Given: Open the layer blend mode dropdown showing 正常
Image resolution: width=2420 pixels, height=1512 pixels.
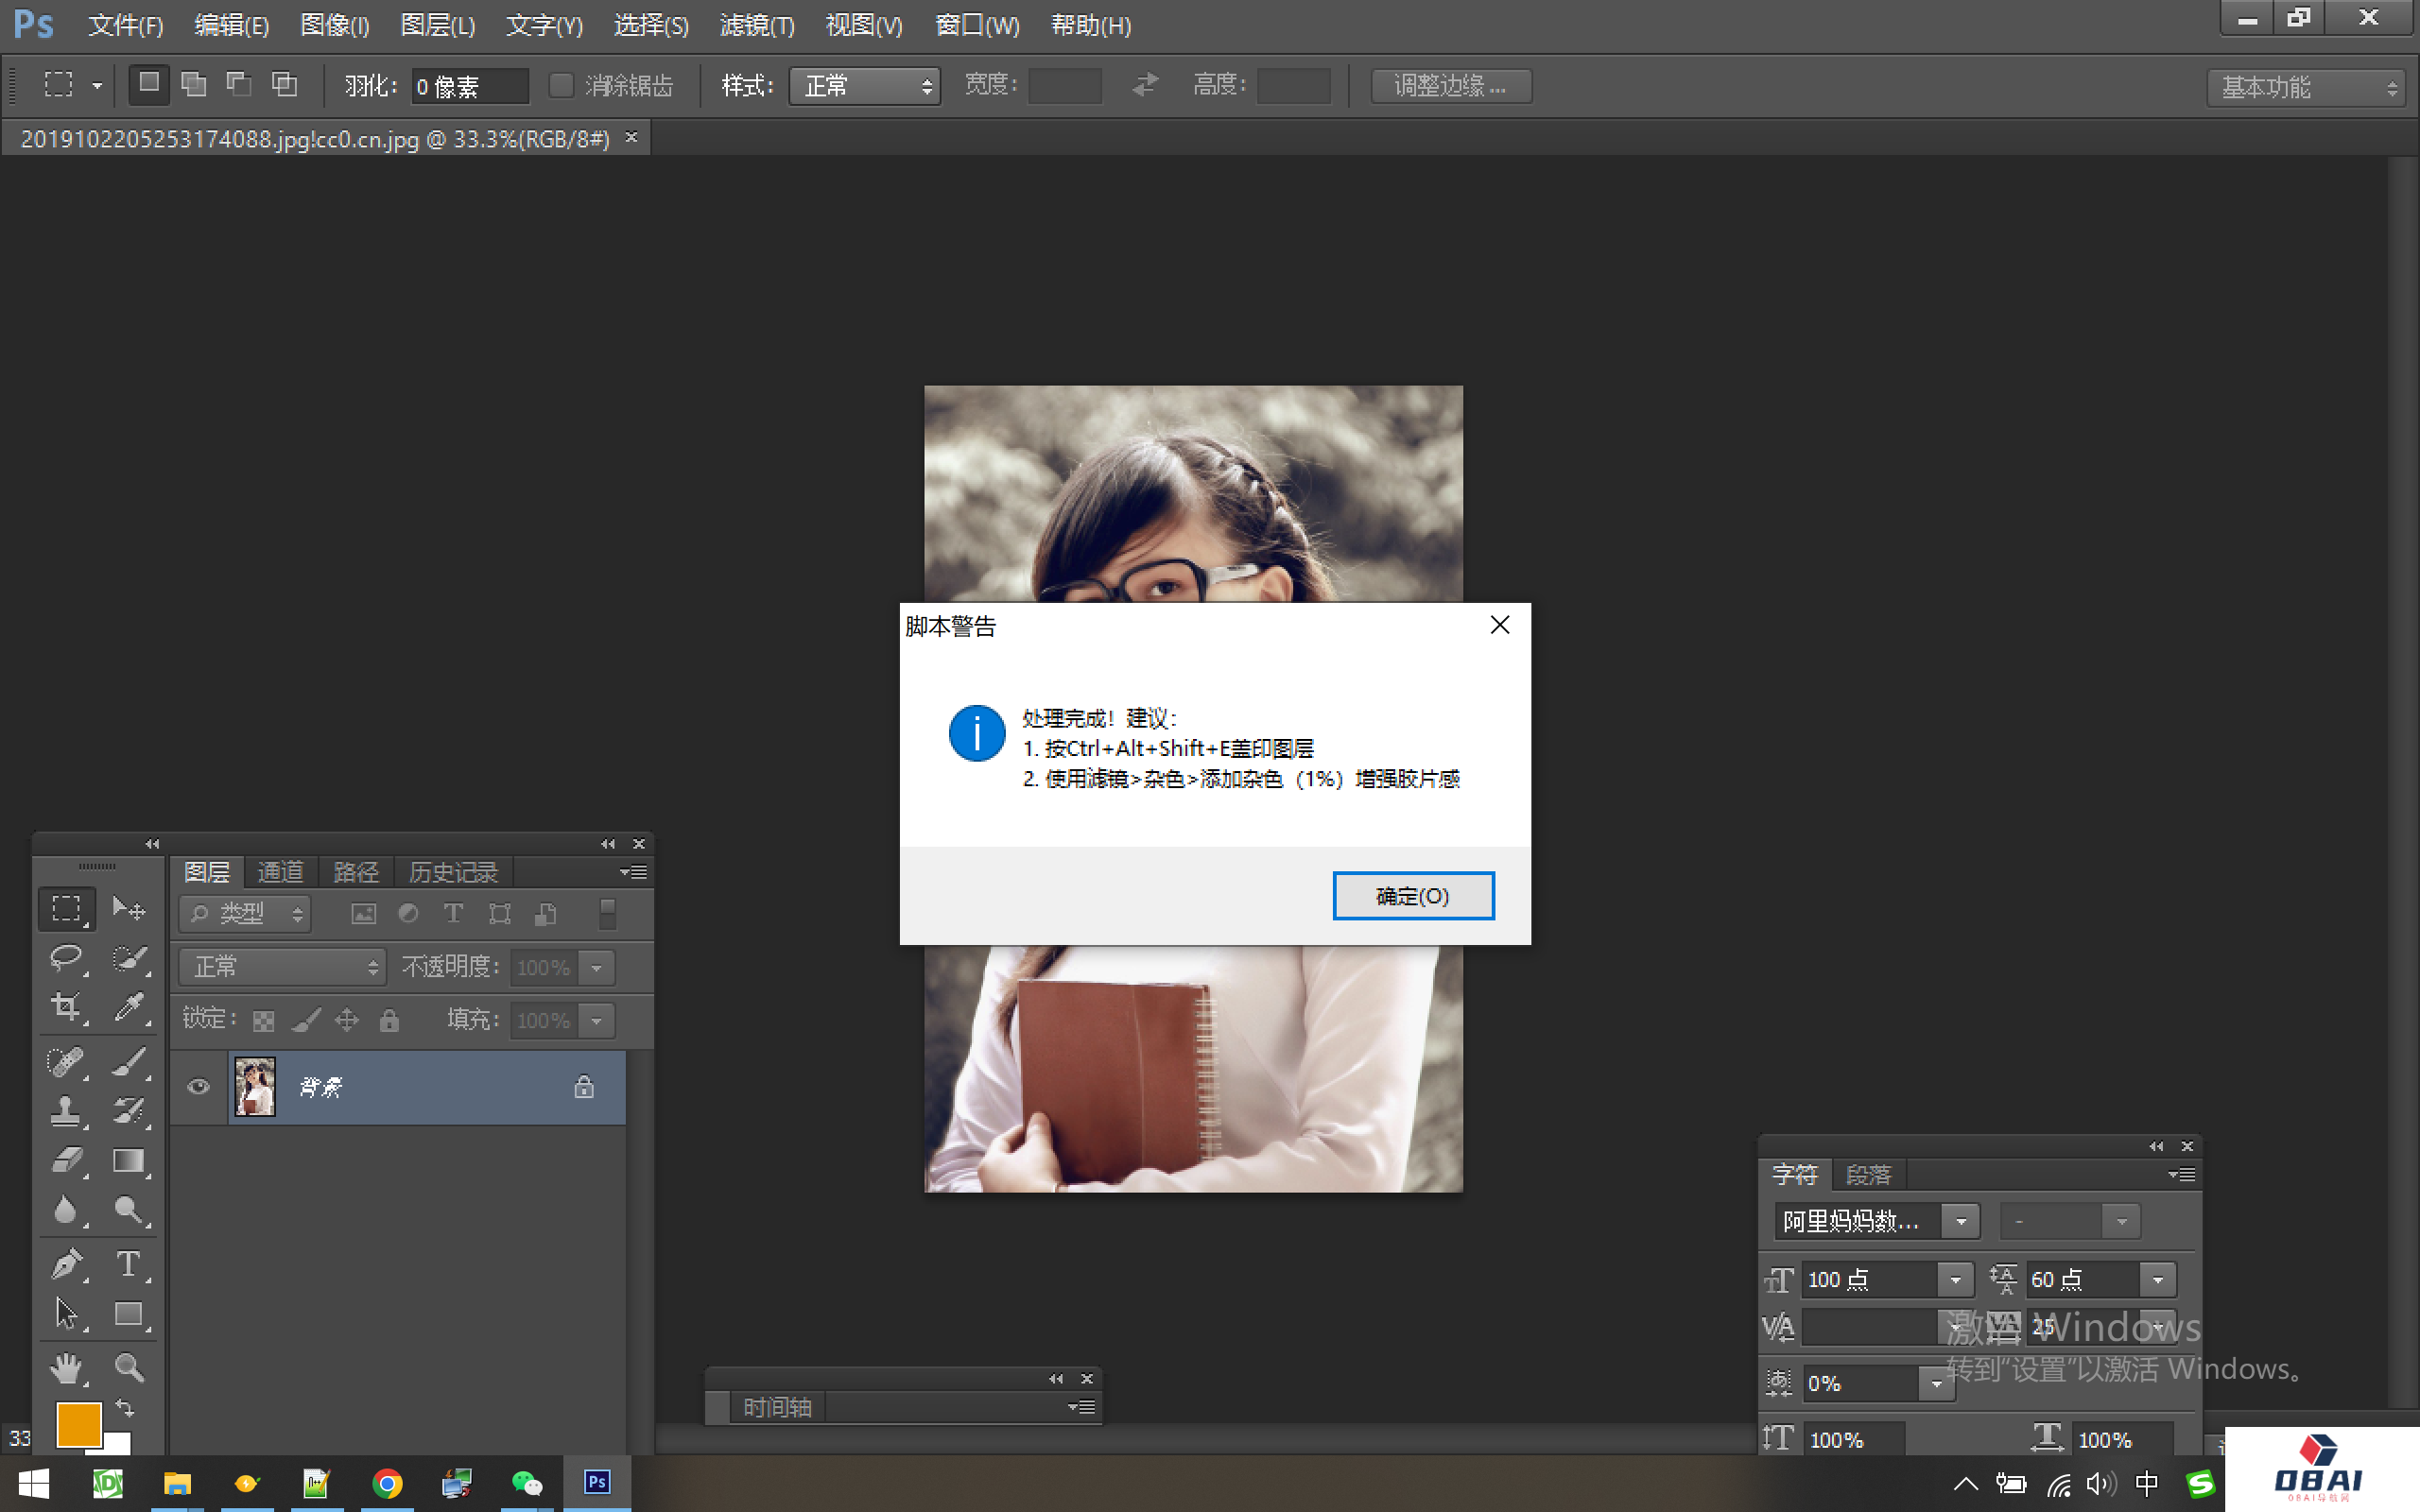Looking at the screenshot, I should click(281, 966).
